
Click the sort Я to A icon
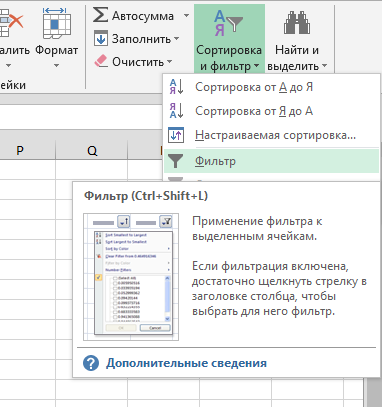pos(176,111)
